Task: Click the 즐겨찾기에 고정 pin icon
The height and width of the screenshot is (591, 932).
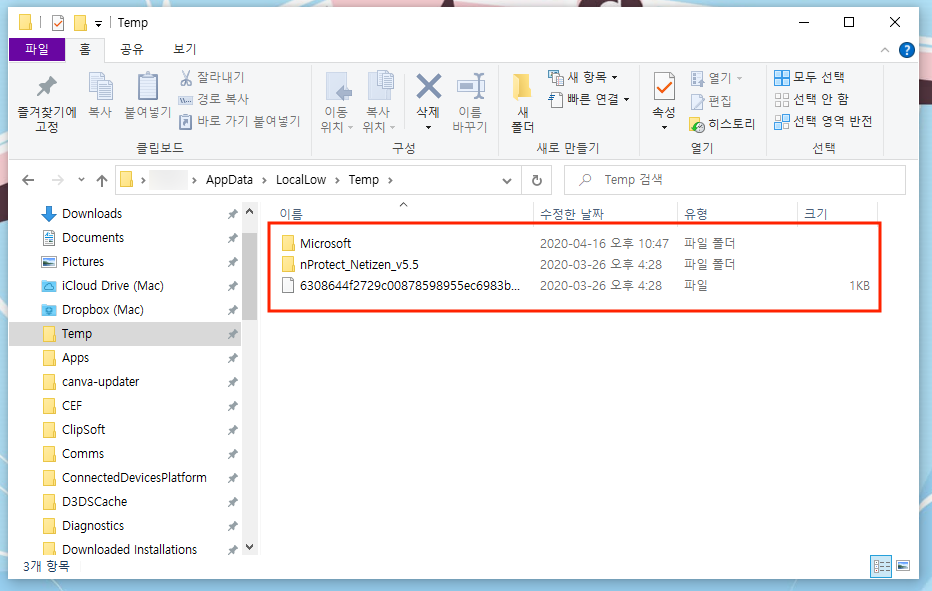Action: pos(46,87)
